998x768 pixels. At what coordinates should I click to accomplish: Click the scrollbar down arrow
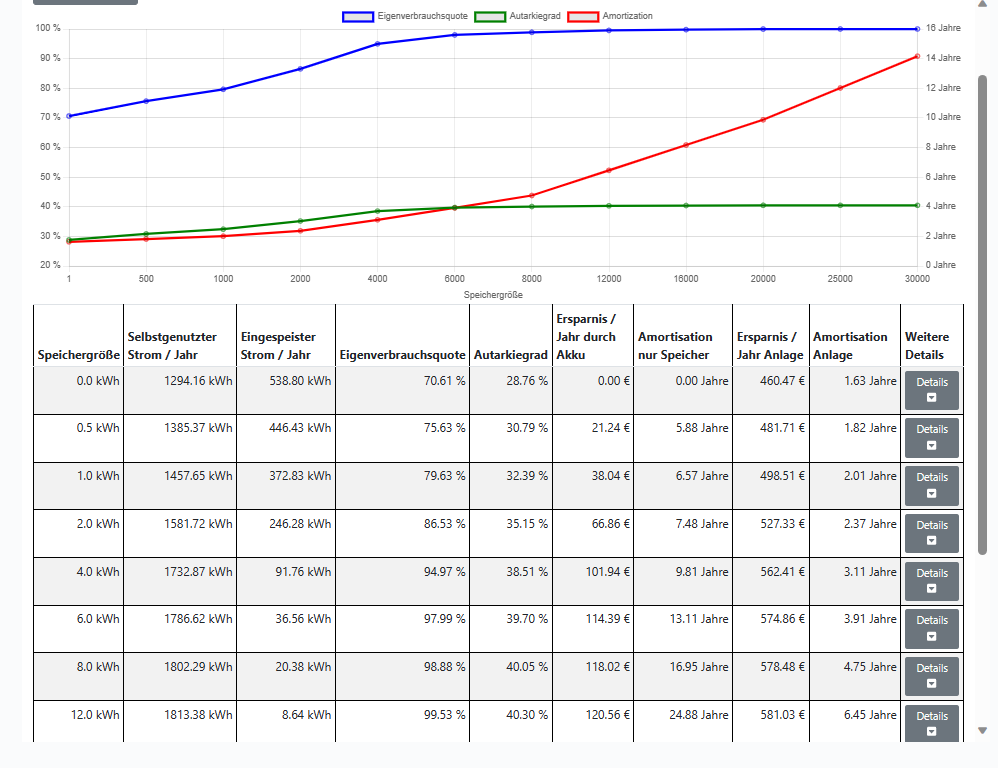coord(982,730)
